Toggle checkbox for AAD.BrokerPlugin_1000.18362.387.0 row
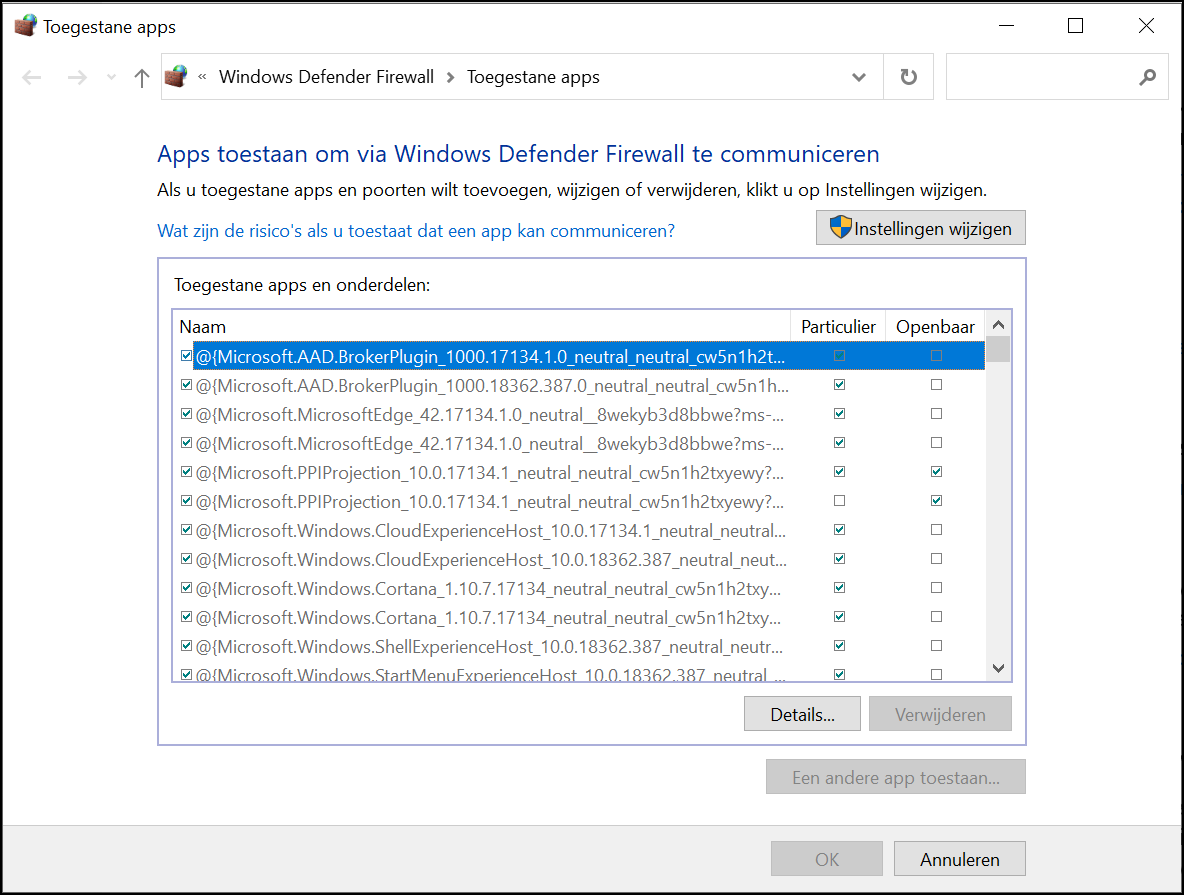Image resolution: width=1184 pixels, height=895 pixels. (187, 384)
